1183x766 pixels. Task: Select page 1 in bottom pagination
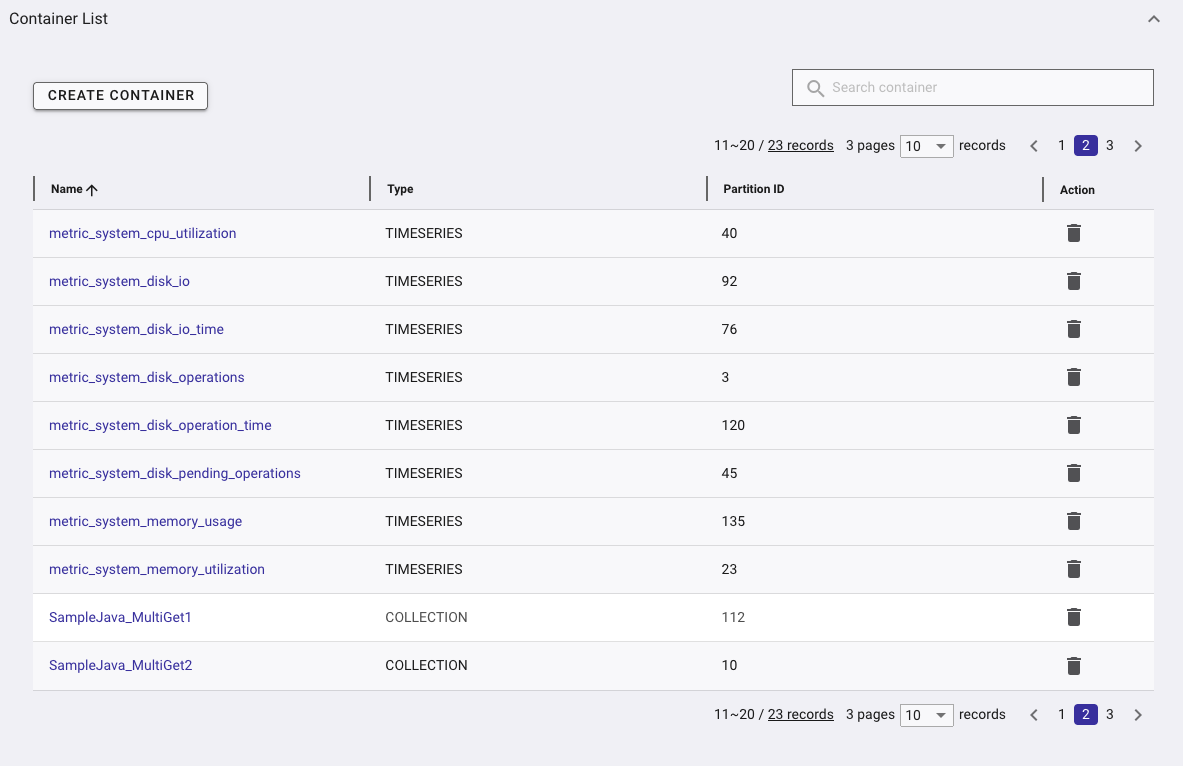[x=1062, y=715]
